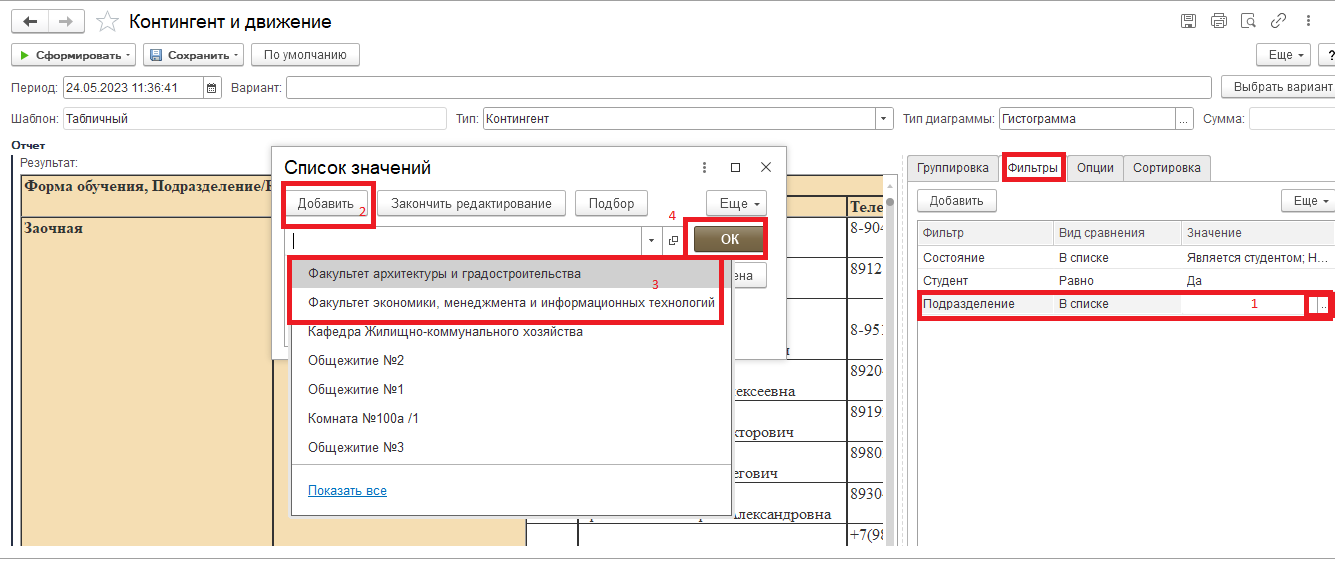Open print preview magnifier icon

pyautogui.click(x=1248, y=21)
